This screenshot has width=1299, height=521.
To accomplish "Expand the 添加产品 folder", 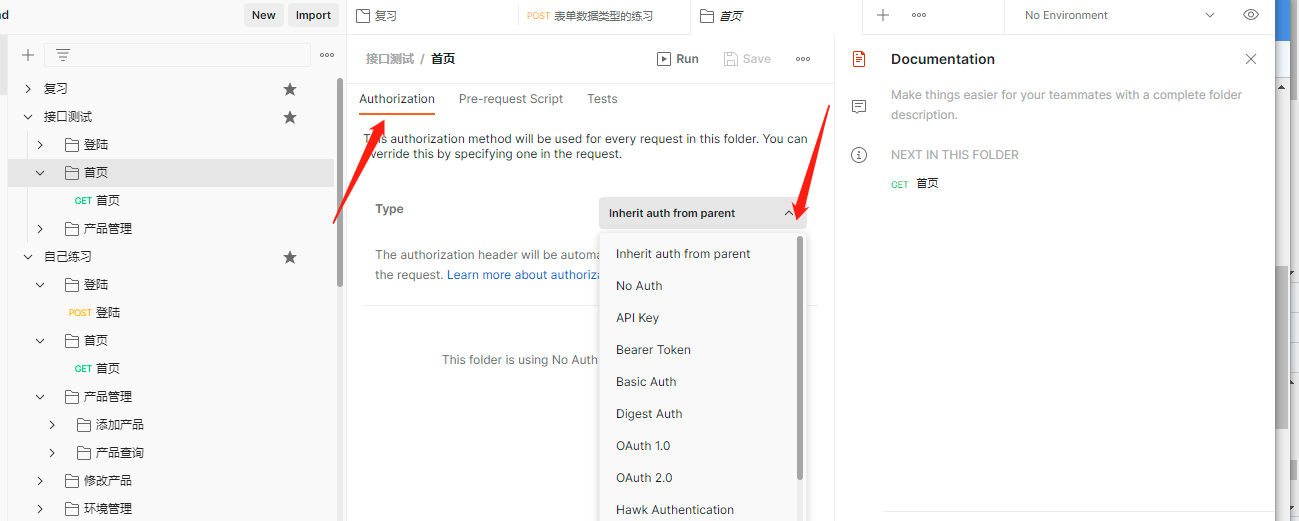I will tap(52, 425).
